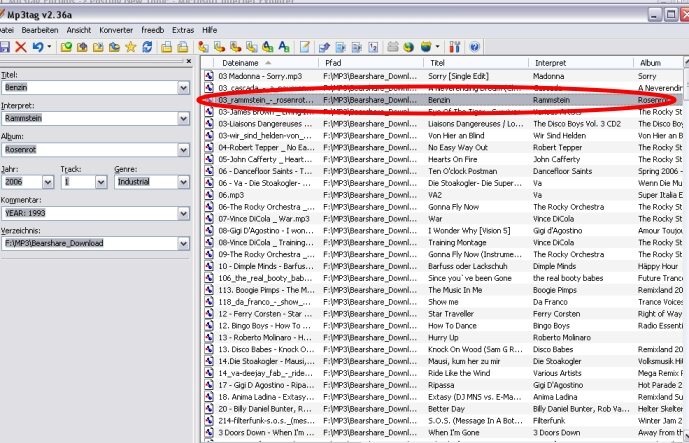Select title cell 'Gonna Fly Now'
The image size is (689, 443).
pos(453,207)
